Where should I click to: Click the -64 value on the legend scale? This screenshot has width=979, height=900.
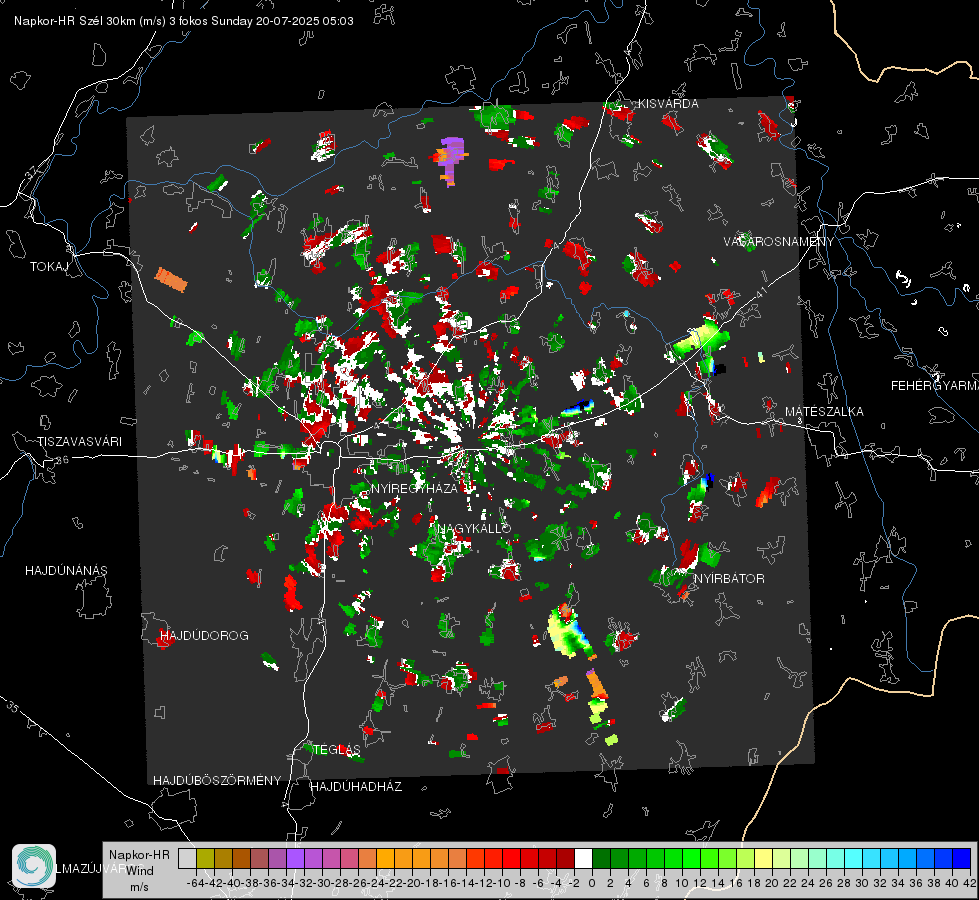click(x=195, y=883)
